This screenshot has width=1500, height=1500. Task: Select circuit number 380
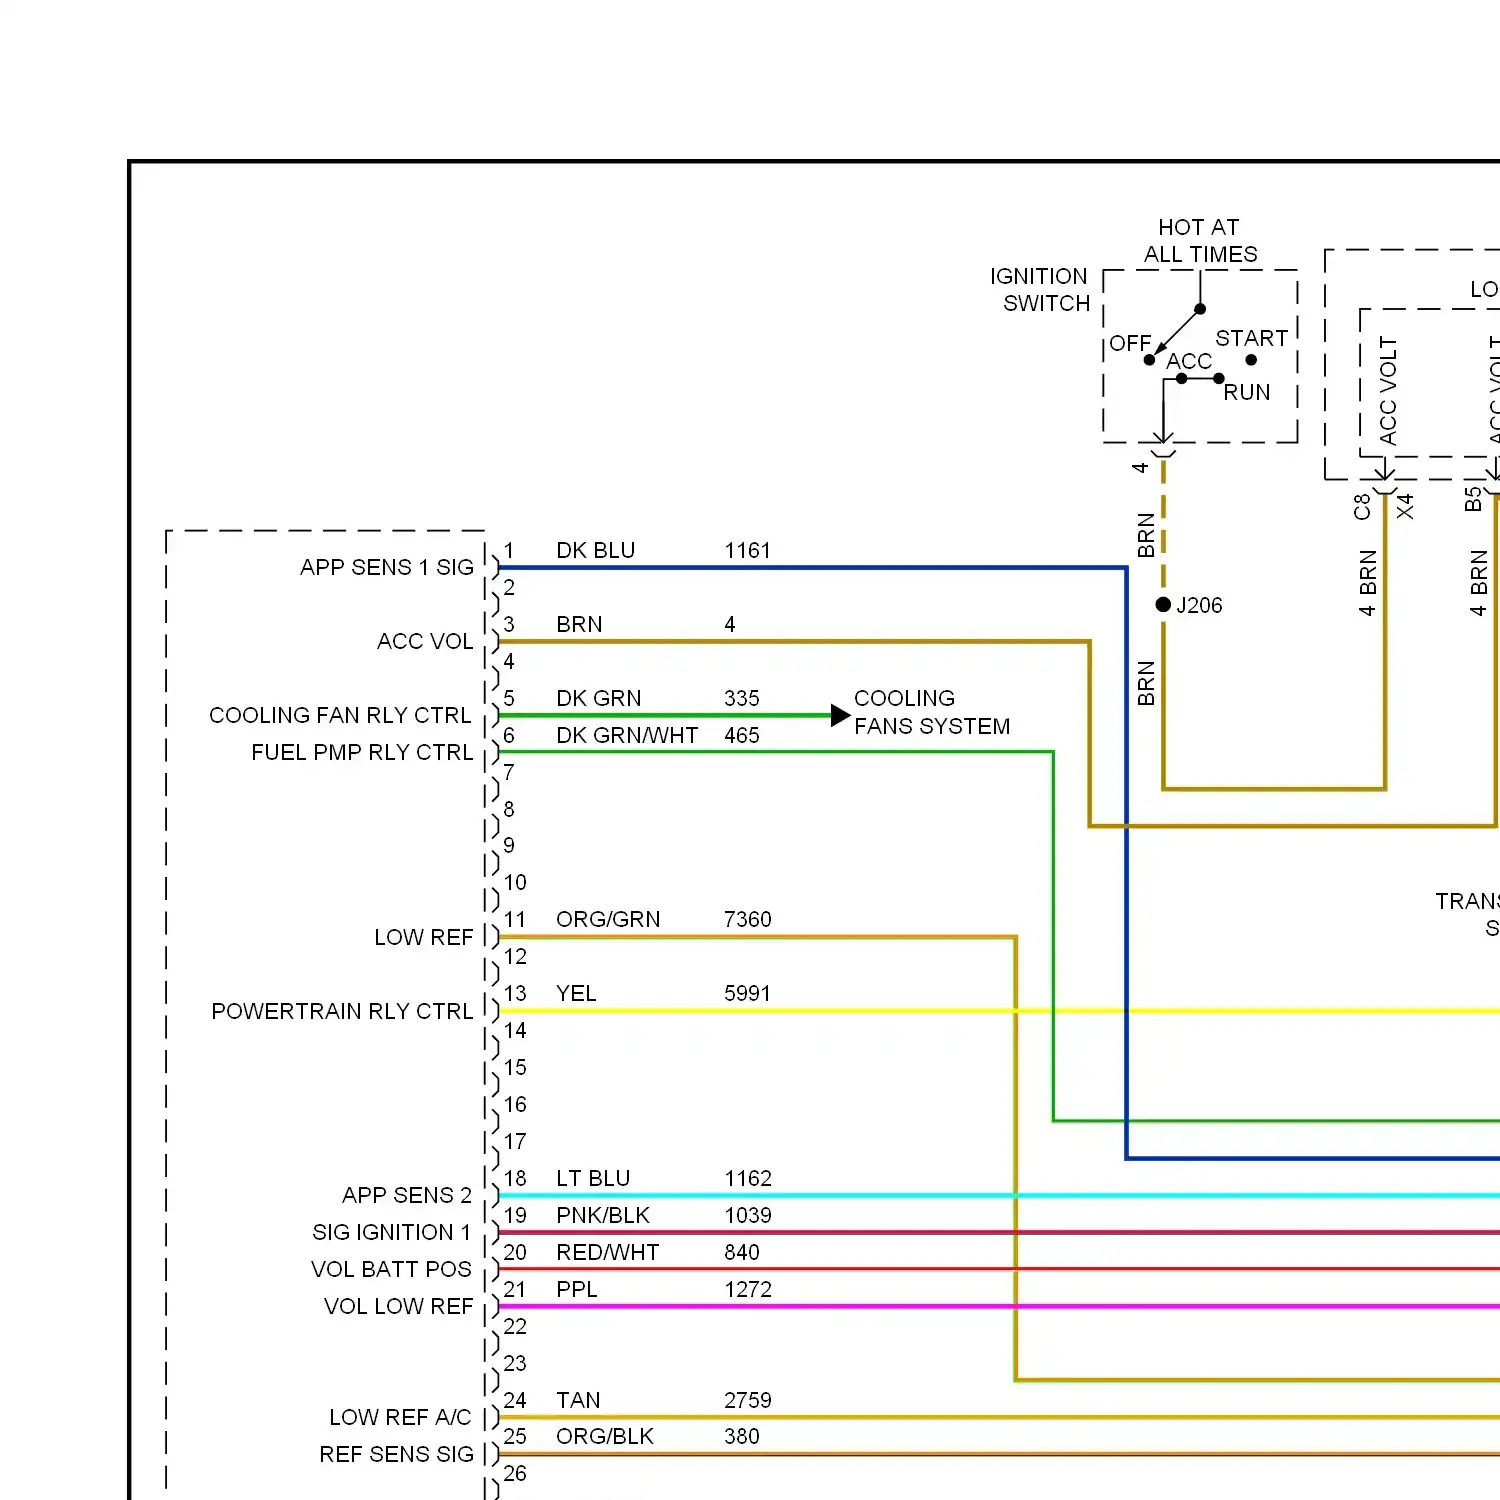(x=741, y=1436)
